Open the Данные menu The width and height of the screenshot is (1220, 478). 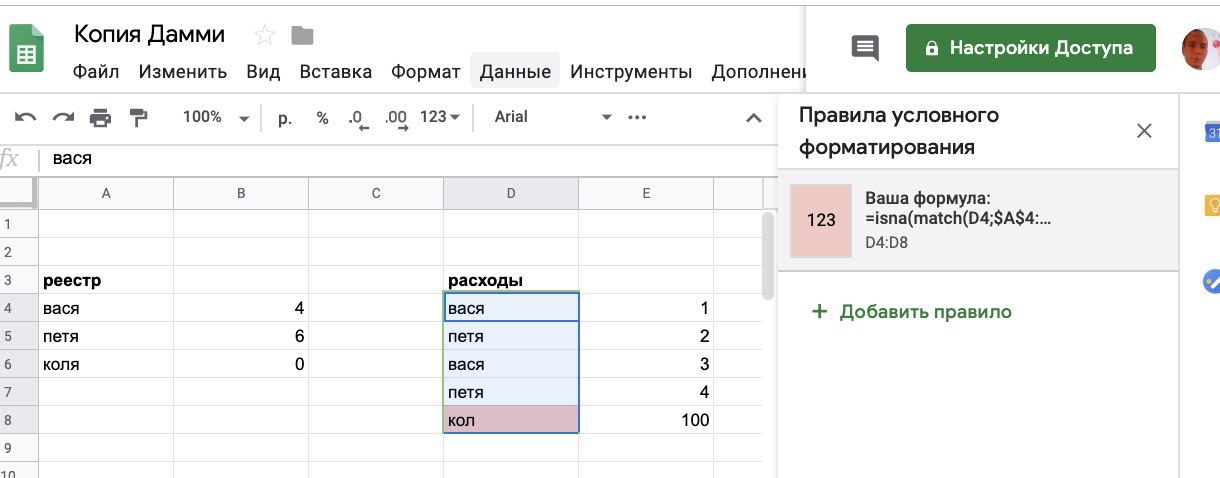coord(515,72)
